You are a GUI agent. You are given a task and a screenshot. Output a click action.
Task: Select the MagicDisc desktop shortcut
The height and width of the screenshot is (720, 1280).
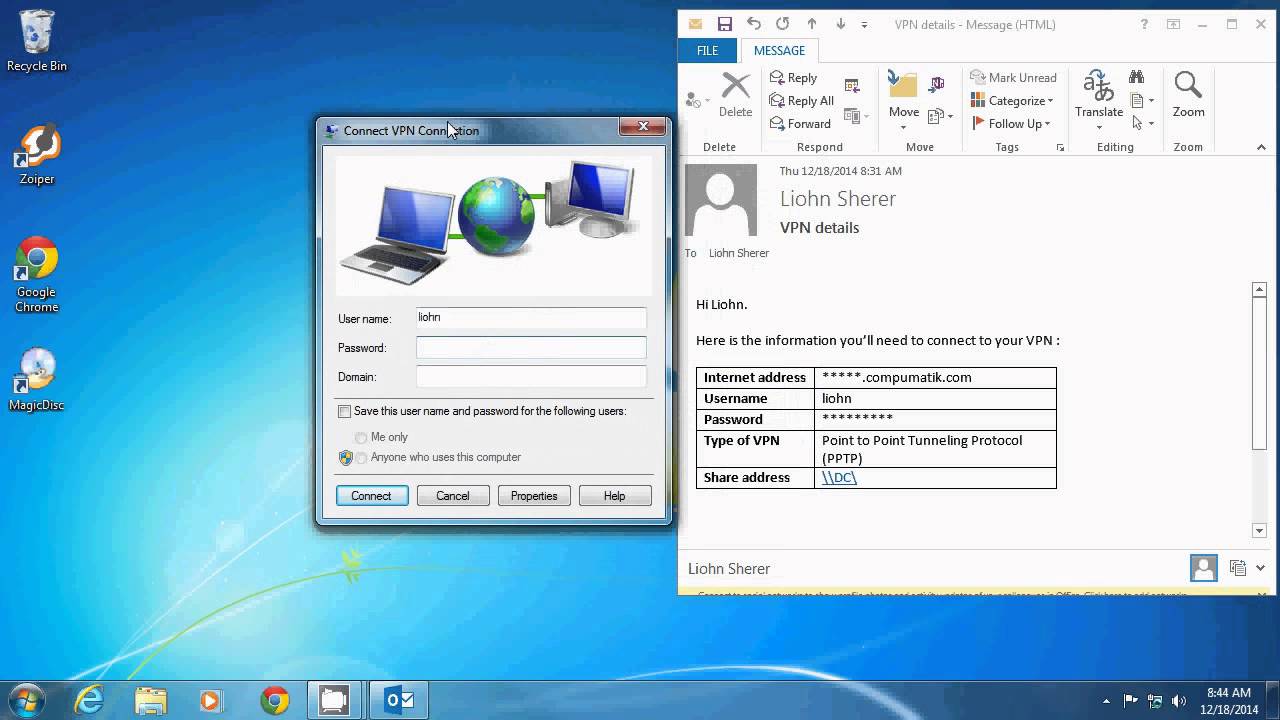click(37, 380)
